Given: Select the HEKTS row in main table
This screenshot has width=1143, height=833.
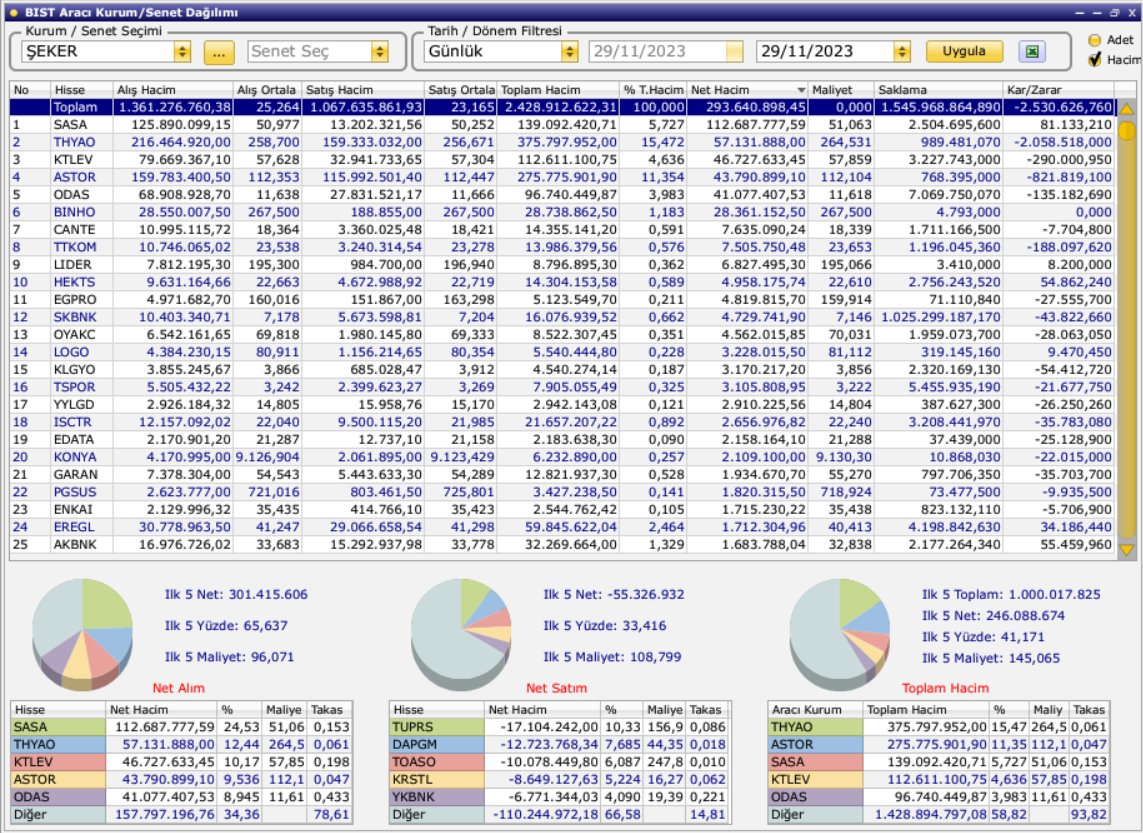Looking at the screenshot, I should pyautogui.click(x=563, y=282).
